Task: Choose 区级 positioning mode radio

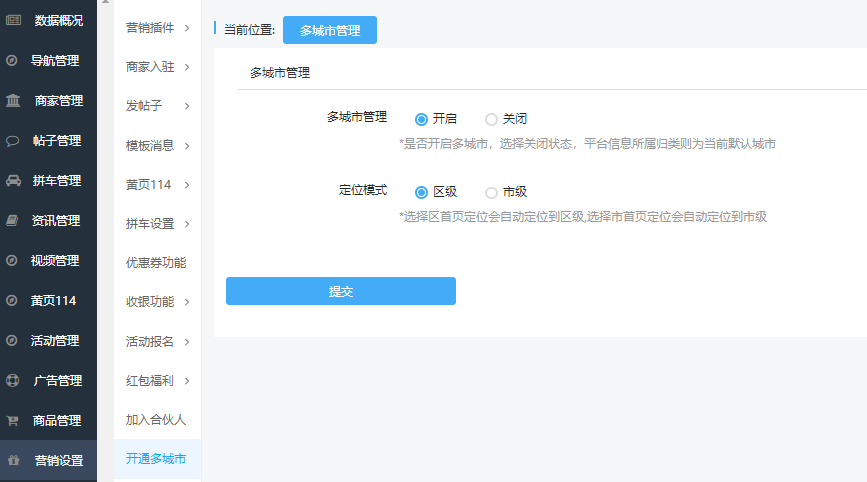Action: [x=421, y=192]
